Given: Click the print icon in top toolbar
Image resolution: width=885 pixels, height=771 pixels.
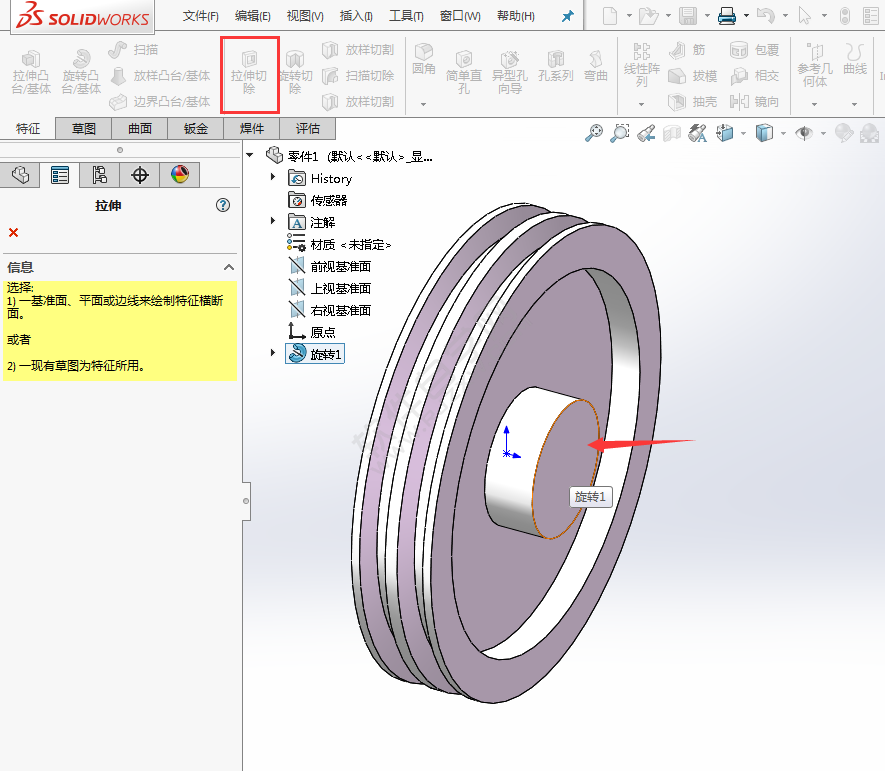Looking at the screenshot, I should click(x=727, y=16).
